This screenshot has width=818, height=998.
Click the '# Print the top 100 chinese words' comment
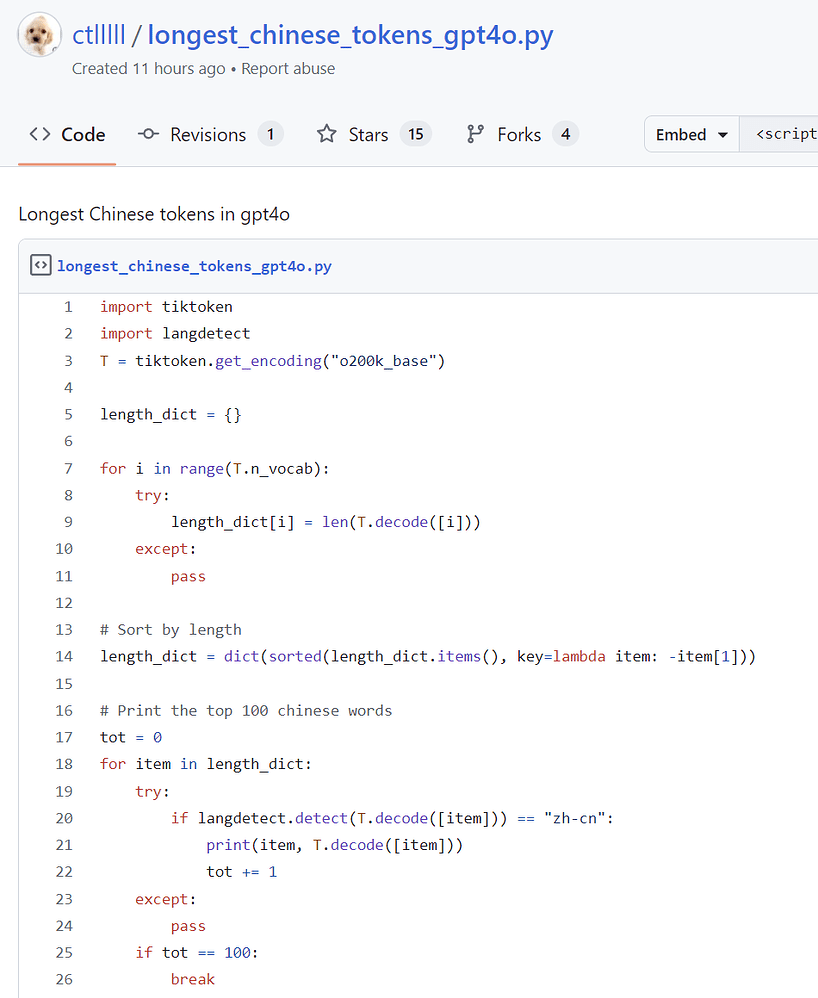[x=246, y=710]
